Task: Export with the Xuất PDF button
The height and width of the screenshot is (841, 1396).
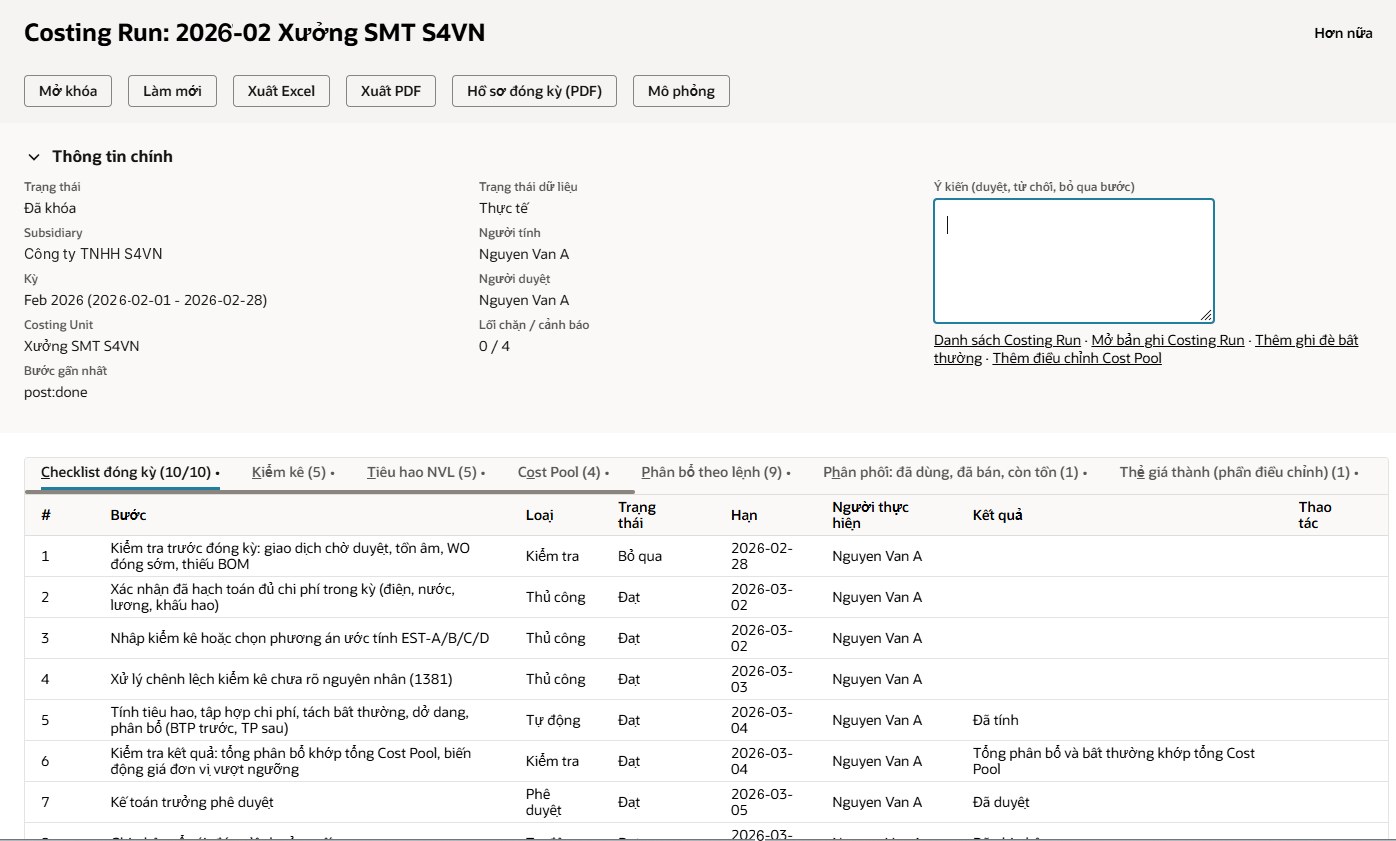Action: pyautogui.click(x=391, y=91)
